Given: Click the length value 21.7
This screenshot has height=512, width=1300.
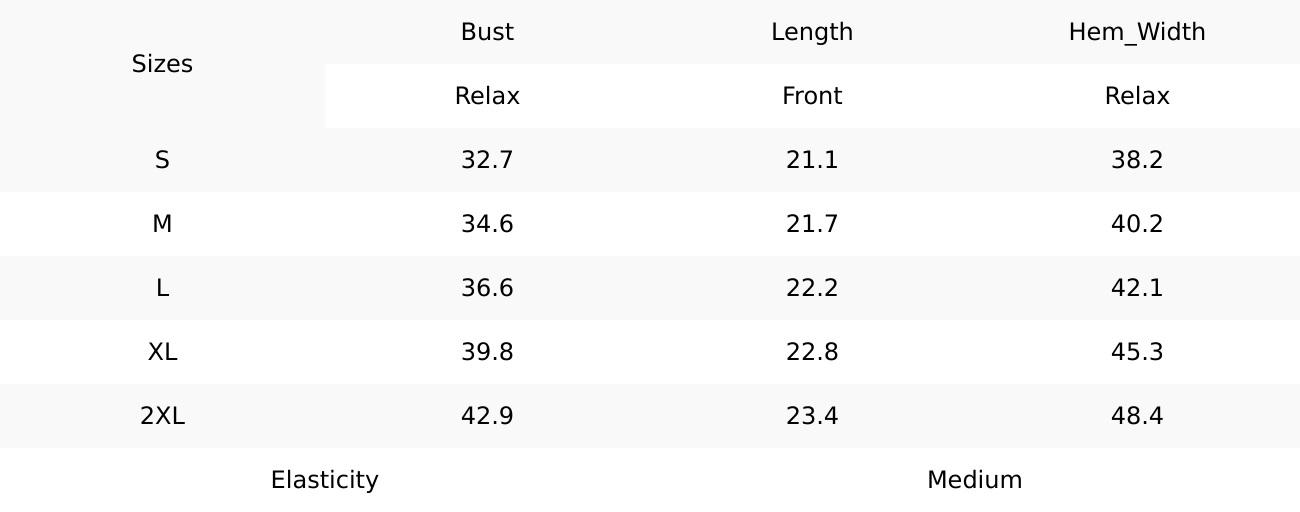Looking at the screenshot, I should pyautogui.click(x=812, y=224).
